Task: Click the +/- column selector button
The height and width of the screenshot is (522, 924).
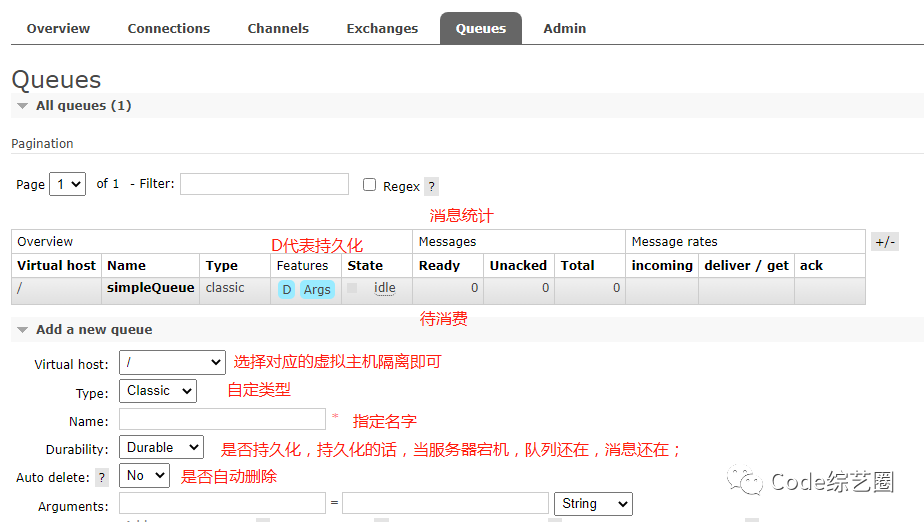Action: tap(885, 242)
